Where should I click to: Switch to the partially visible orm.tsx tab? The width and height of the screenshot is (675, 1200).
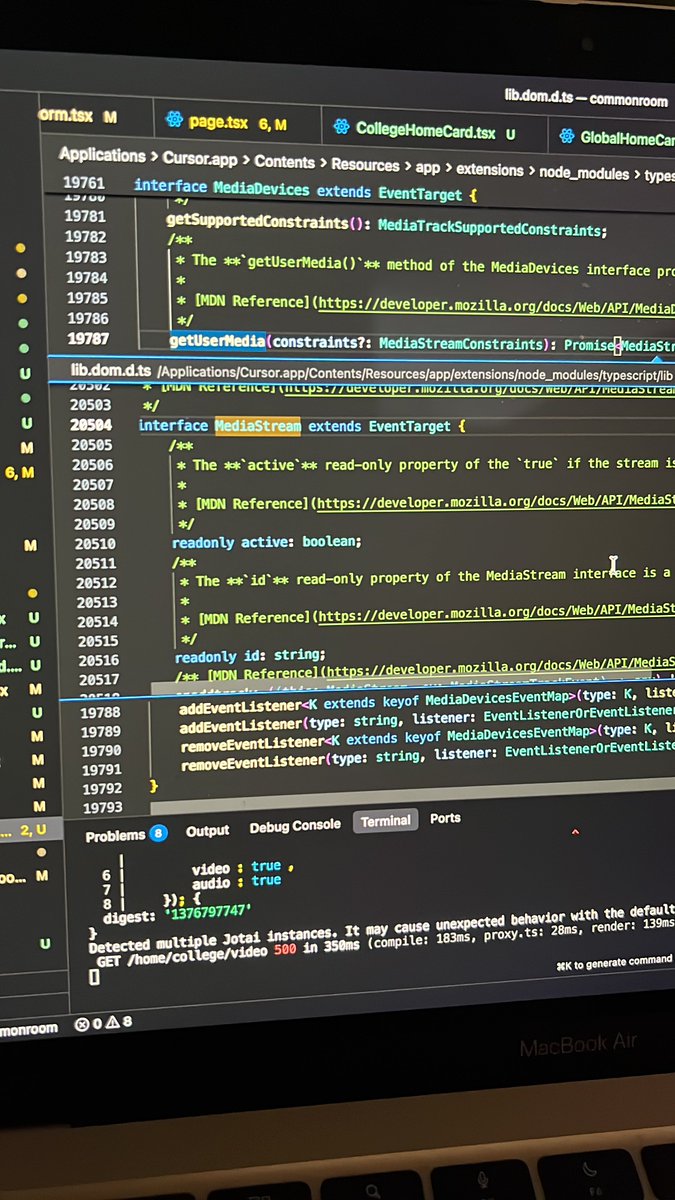coord(78,116)
